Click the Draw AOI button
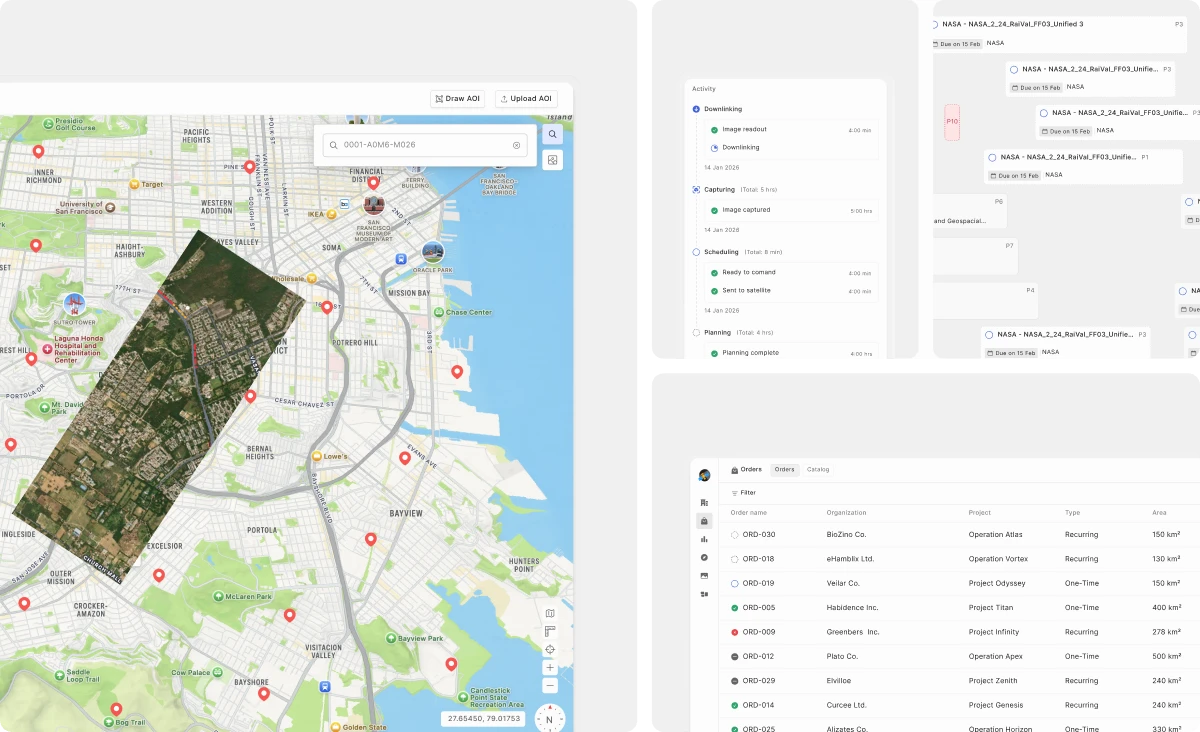 [457, 99]
